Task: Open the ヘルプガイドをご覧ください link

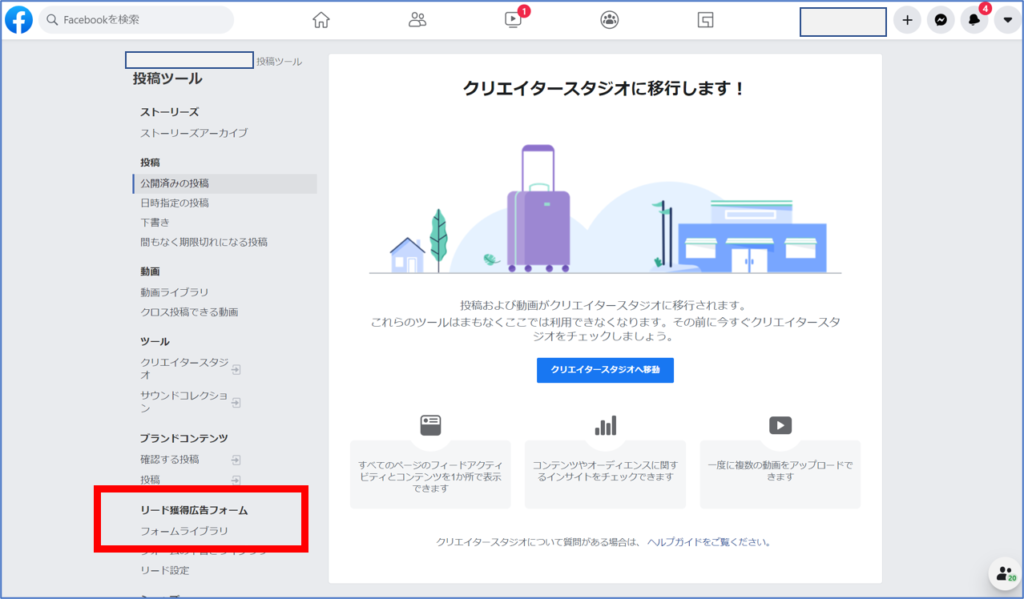Action: [x=709, y=542]
